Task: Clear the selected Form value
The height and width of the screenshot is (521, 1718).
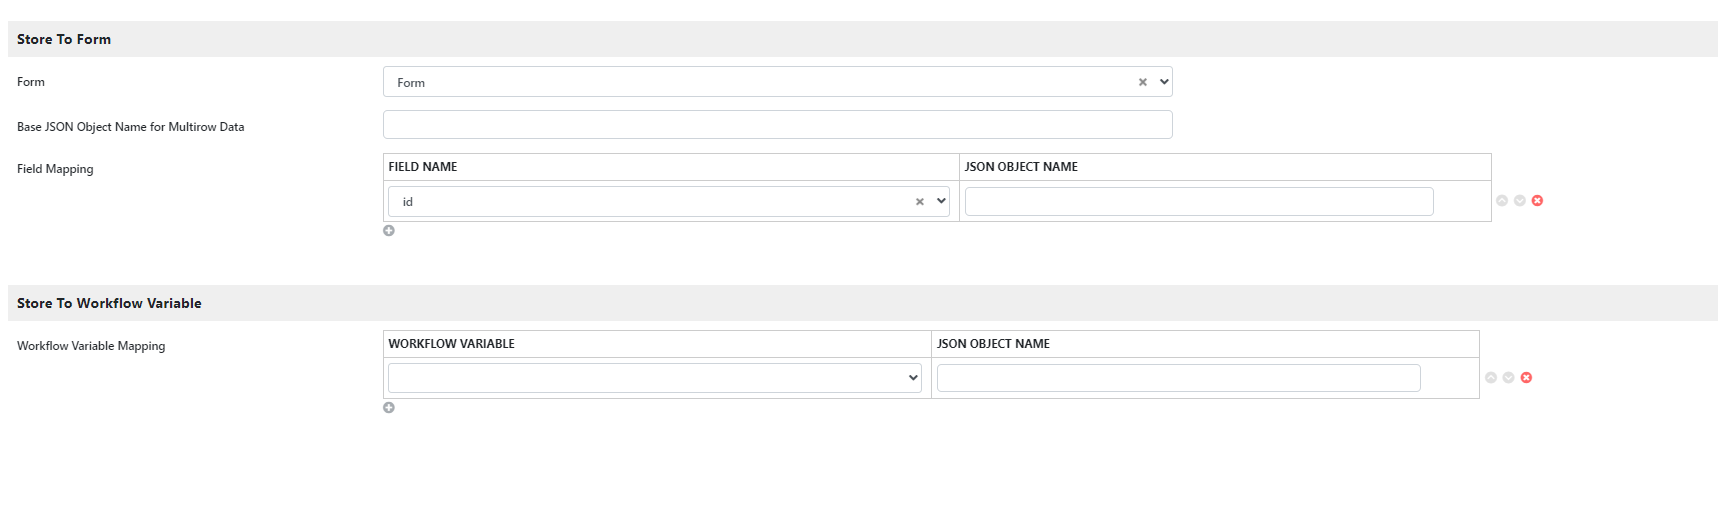Action: [1142, 83]
